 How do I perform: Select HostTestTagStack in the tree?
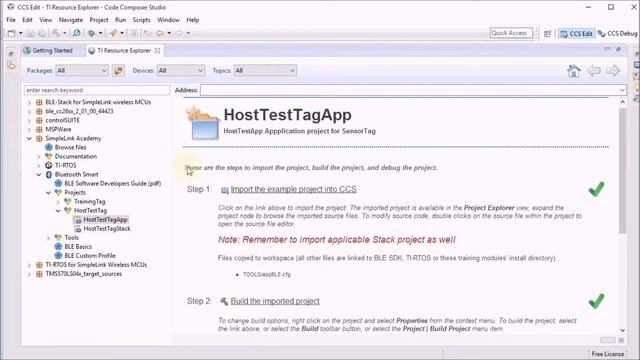(x=107, y=229)
